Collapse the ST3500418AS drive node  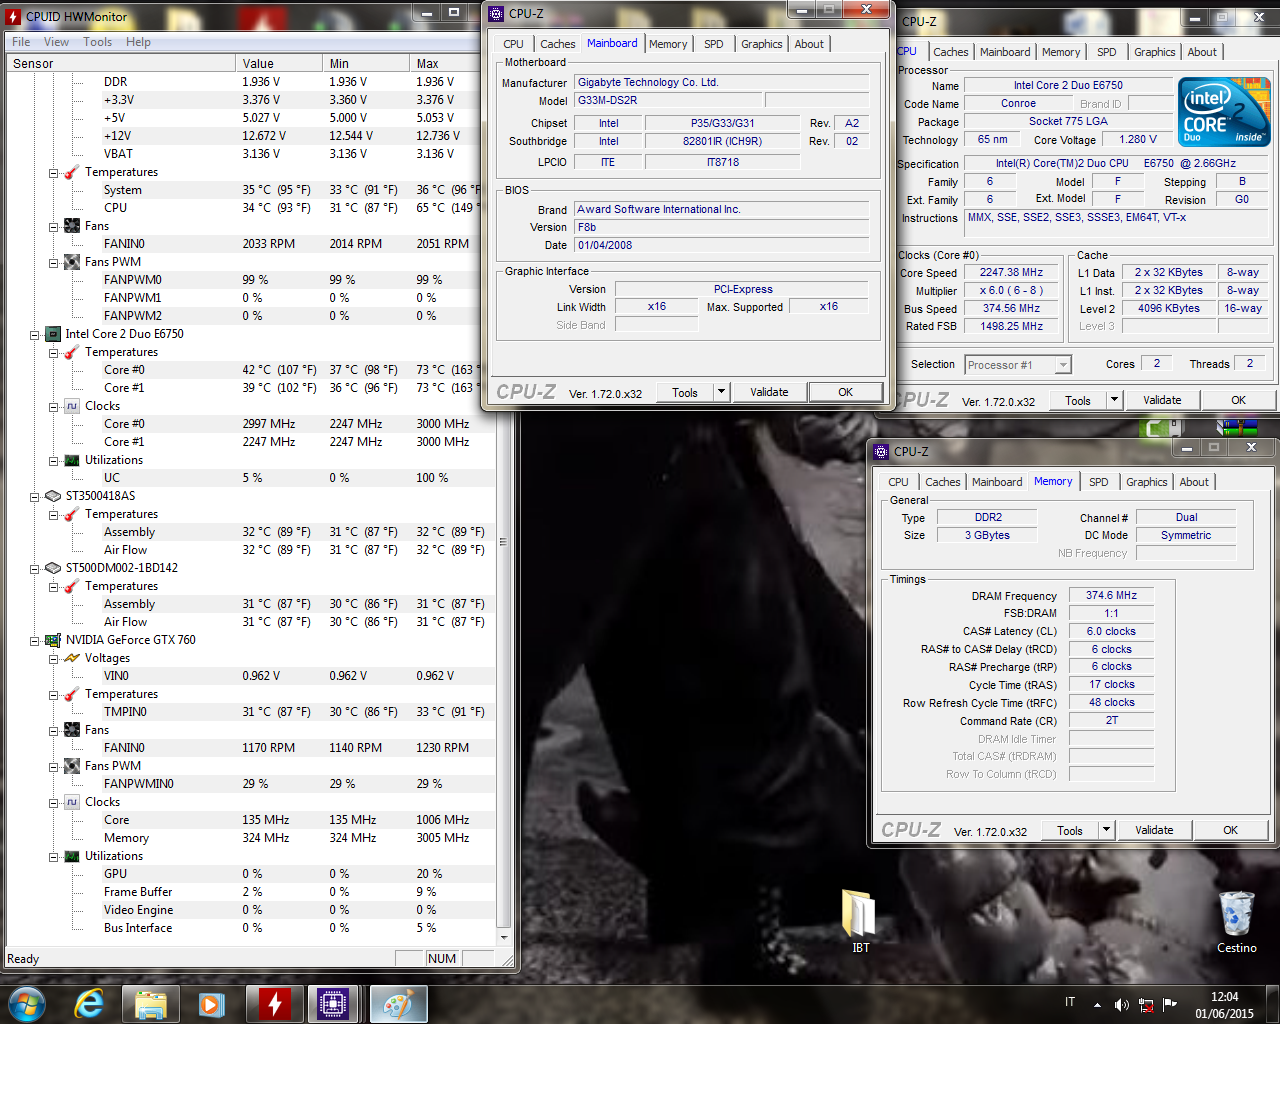pyautogui.click(x=35, y=497)
